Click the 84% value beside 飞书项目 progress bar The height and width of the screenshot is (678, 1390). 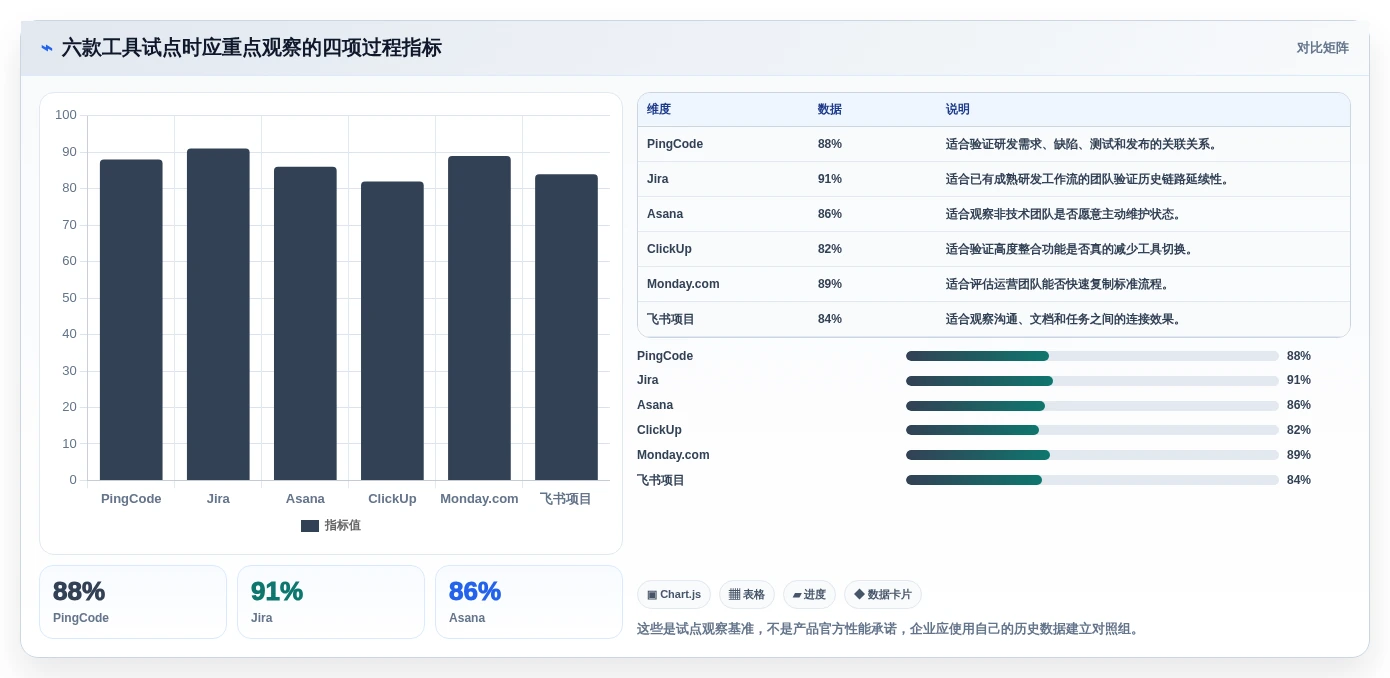coord(1299,480)
